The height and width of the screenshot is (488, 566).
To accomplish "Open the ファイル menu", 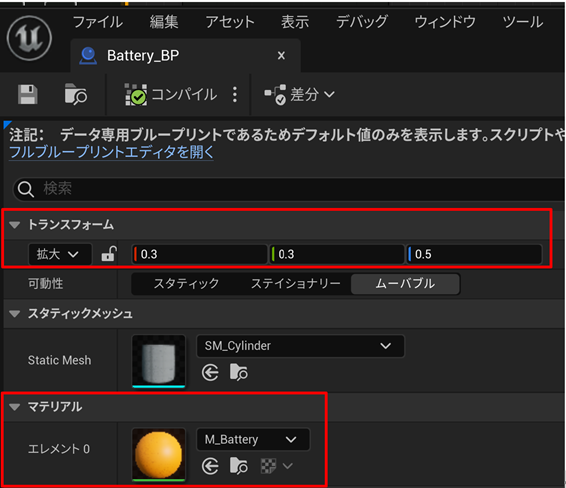I will [x=98, y=22].
